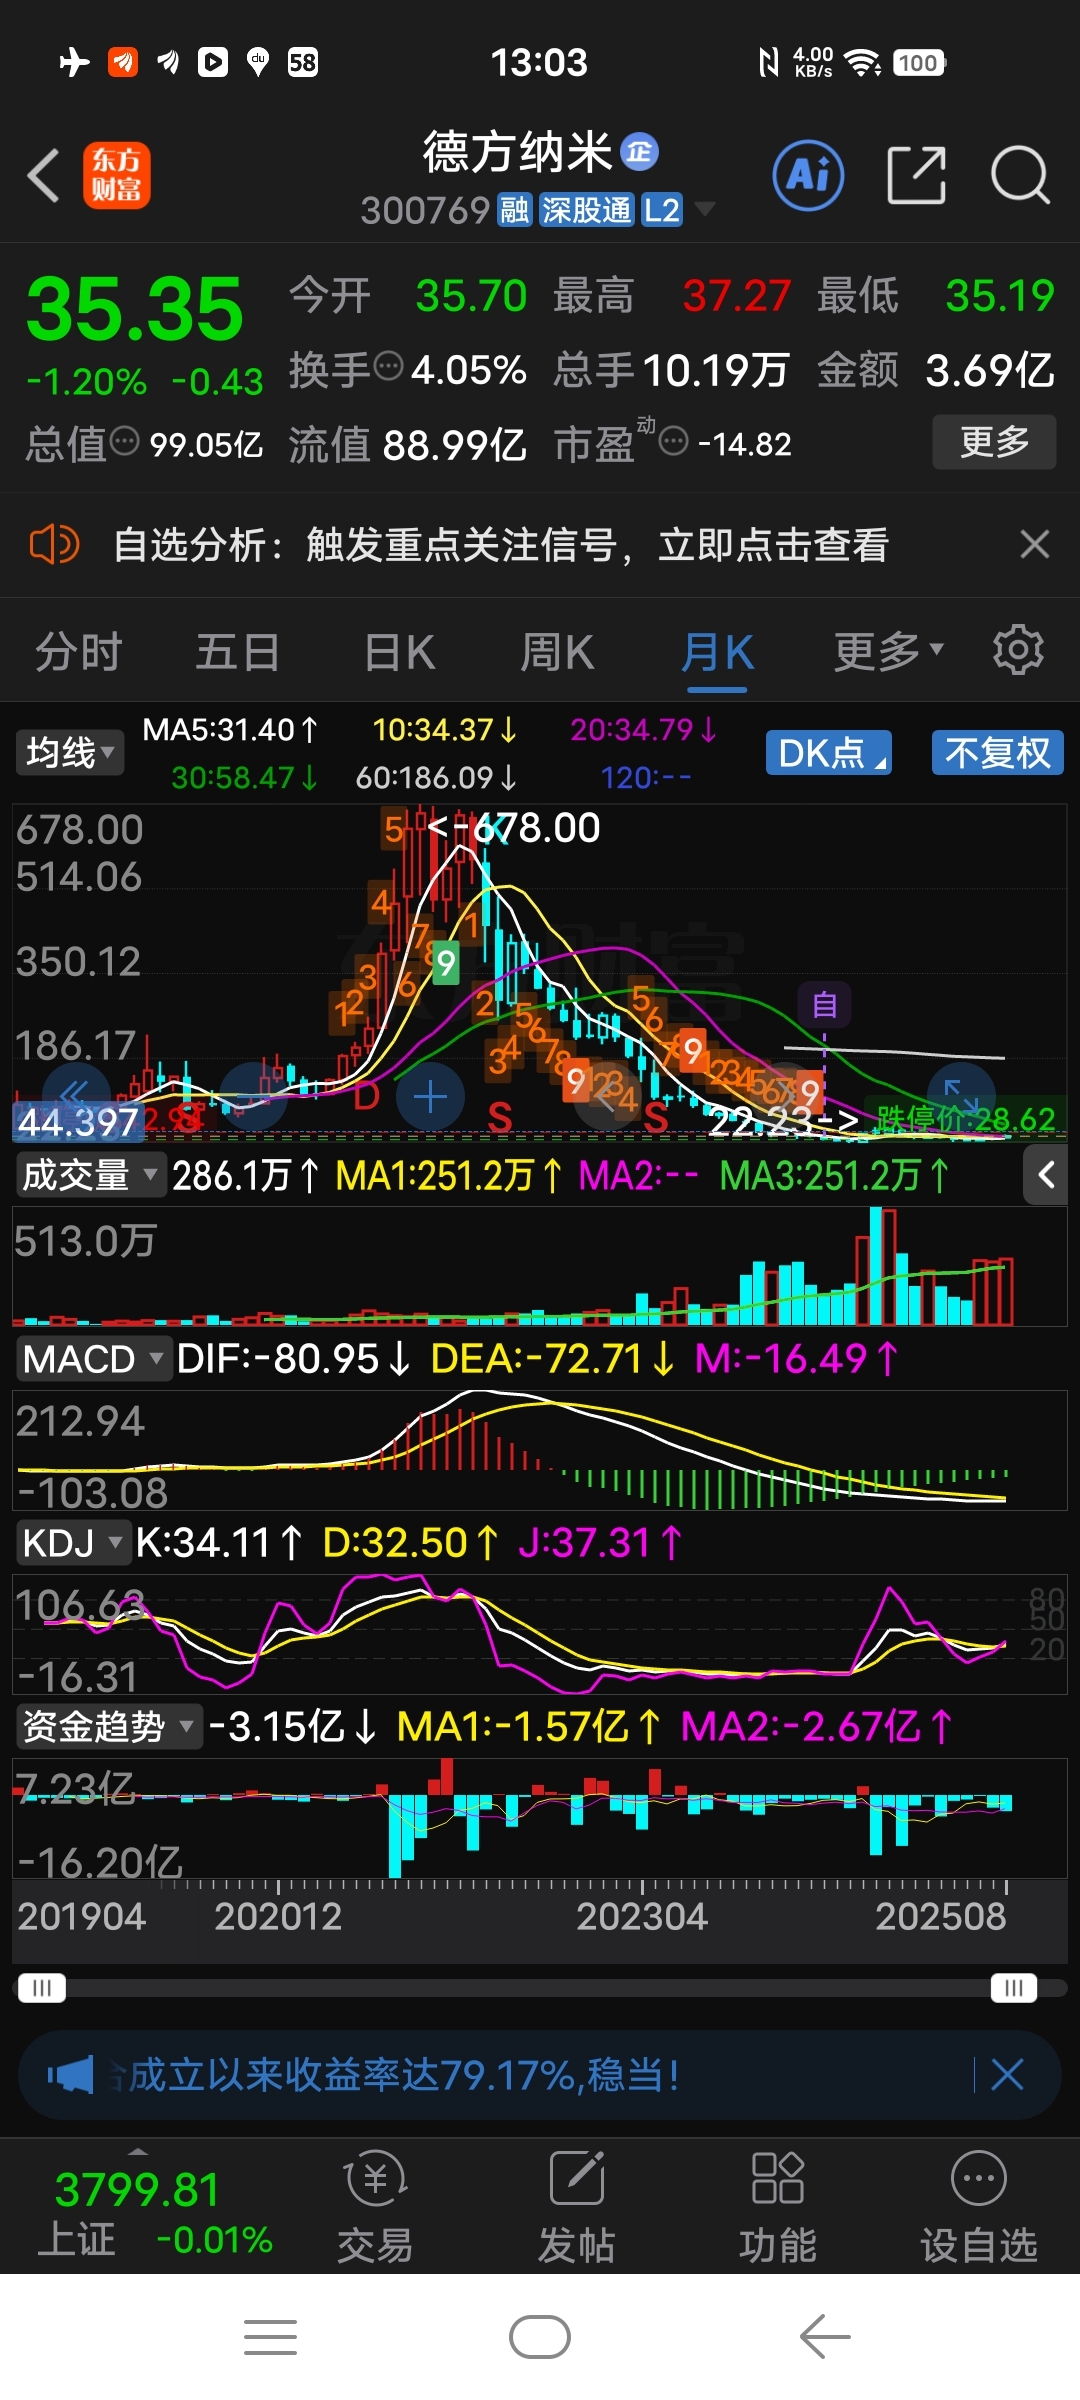Screen dimensions: 1080x2400
Task: Switch to 分时 chart tab
Action: click(x=78, y=652)
